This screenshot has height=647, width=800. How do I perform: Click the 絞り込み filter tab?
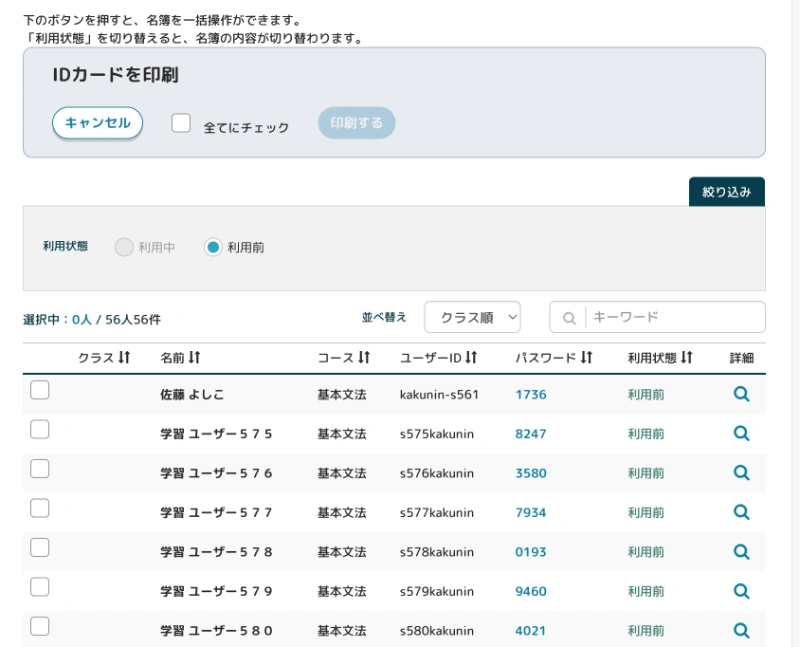coord(727,192)
